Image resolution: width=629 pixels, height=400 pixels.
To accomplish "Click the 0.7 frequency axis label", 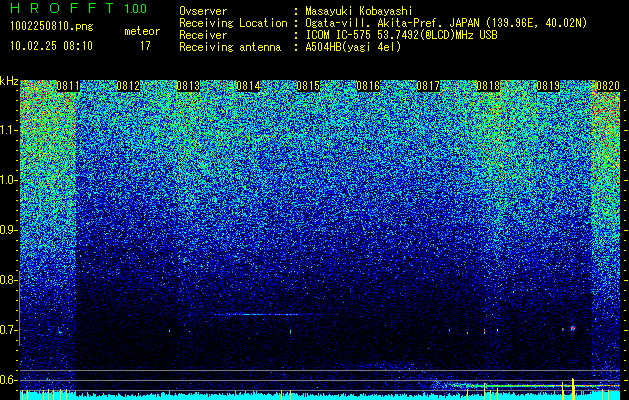I will 8,330.
